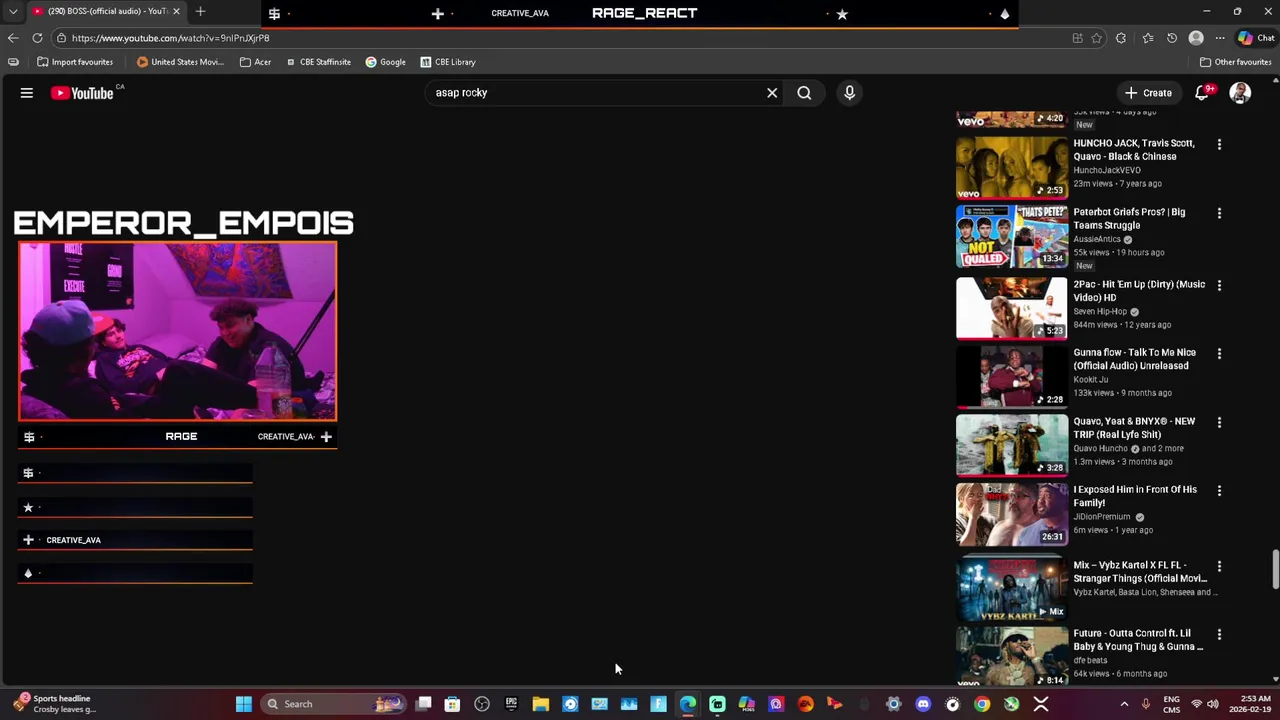Screen dimensions: 1280x720
Task: Open options for 2Pac Hit 'Em Up
Action: (x=1219, y=285)
